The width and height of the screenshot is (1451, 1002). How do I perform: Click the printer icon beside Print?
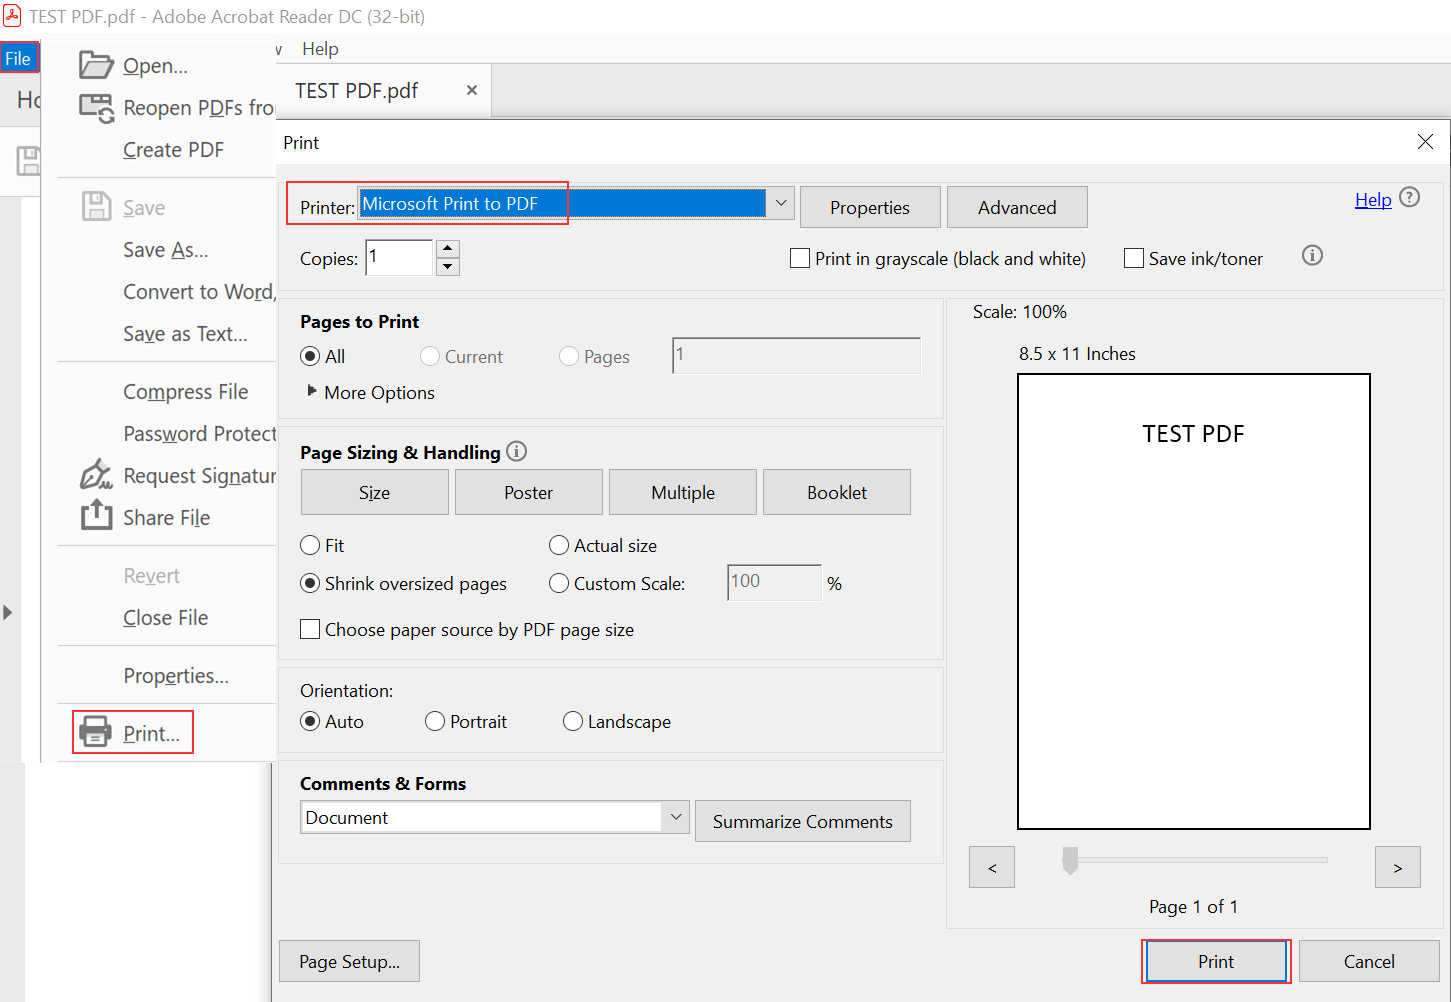coord(96,732)
